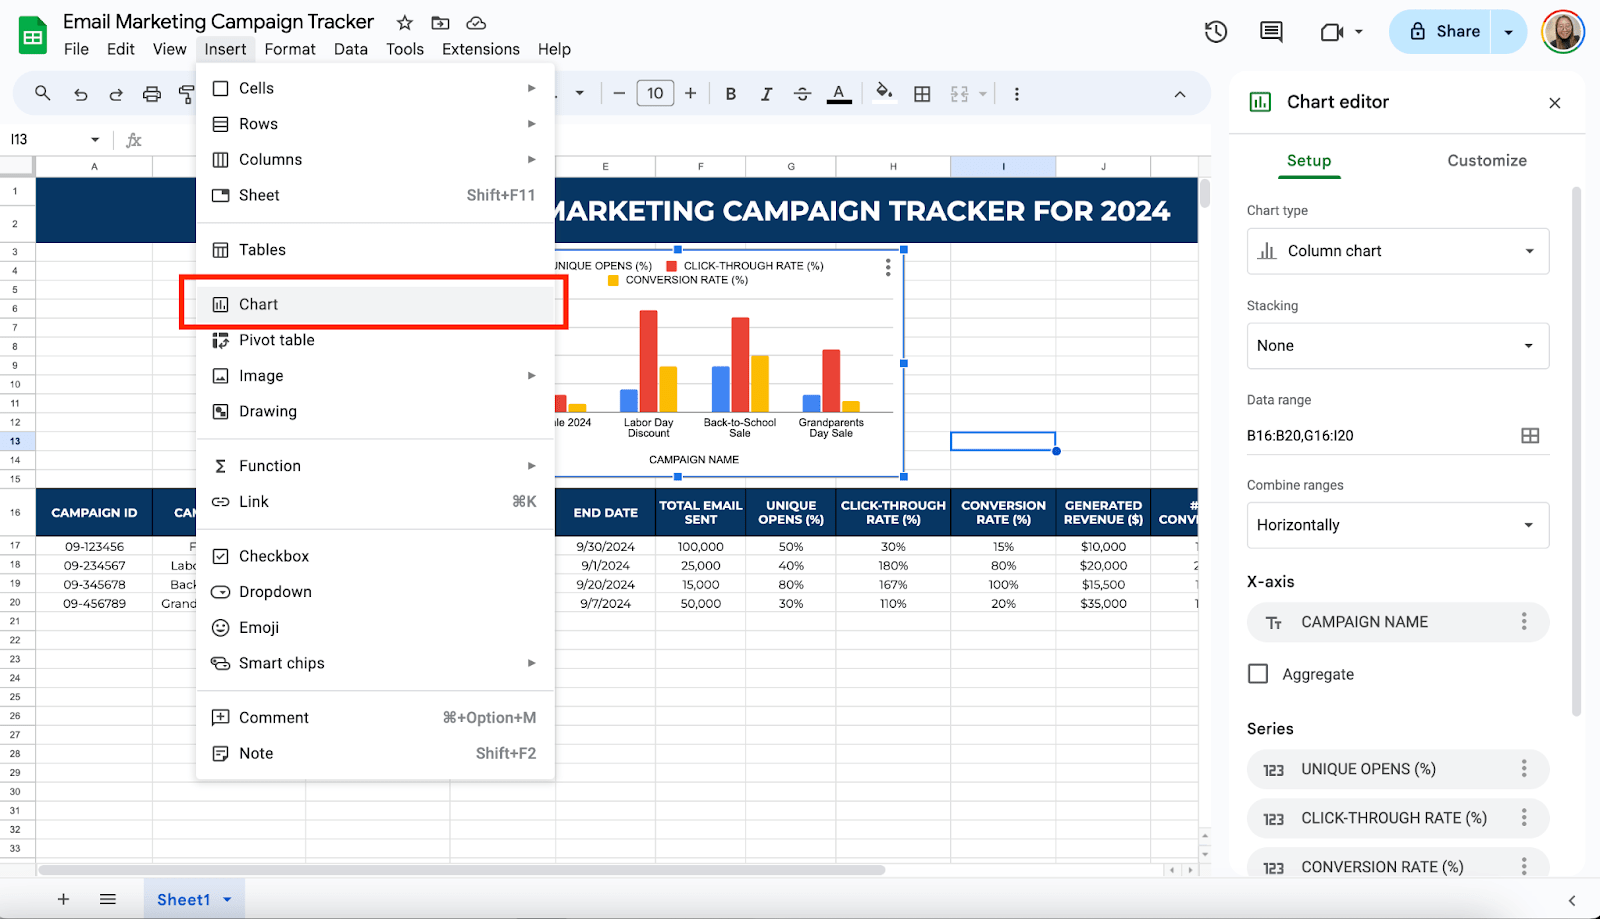This screenshot has width=1600, height=919.
Task: Open the File menu
Action: (x=76, y=49)
